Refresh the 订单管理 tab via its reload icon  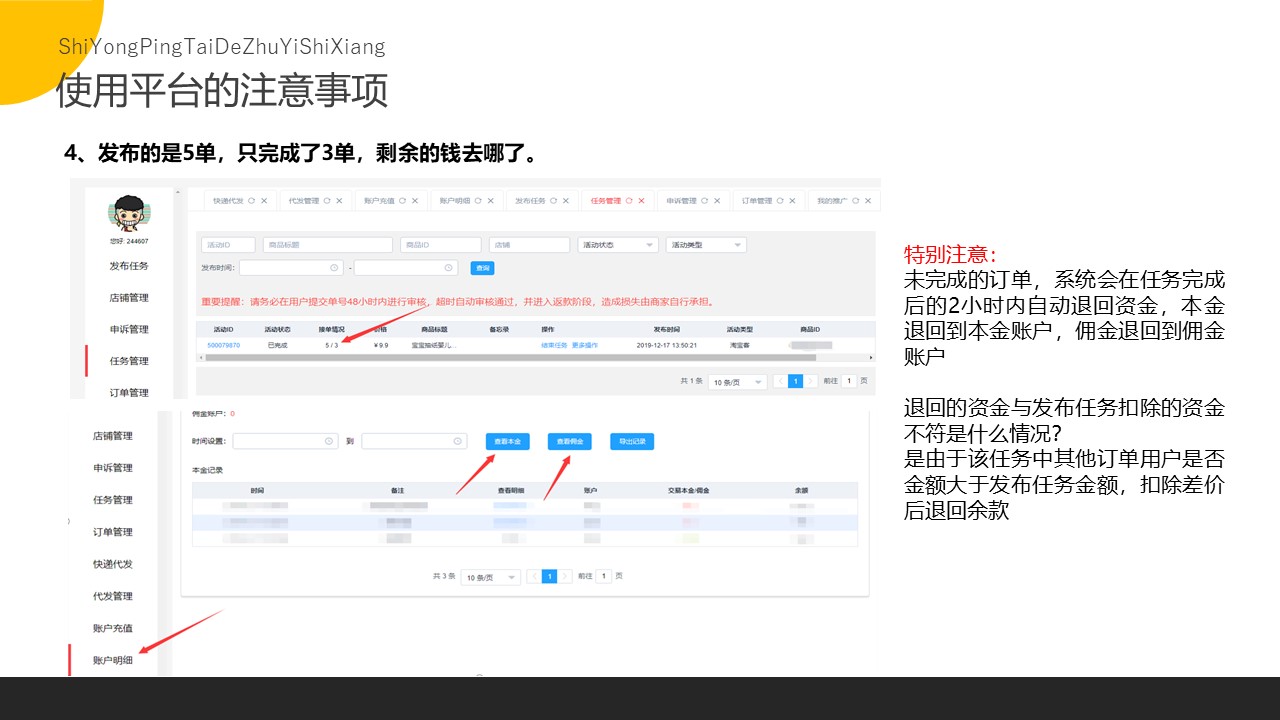780,201
